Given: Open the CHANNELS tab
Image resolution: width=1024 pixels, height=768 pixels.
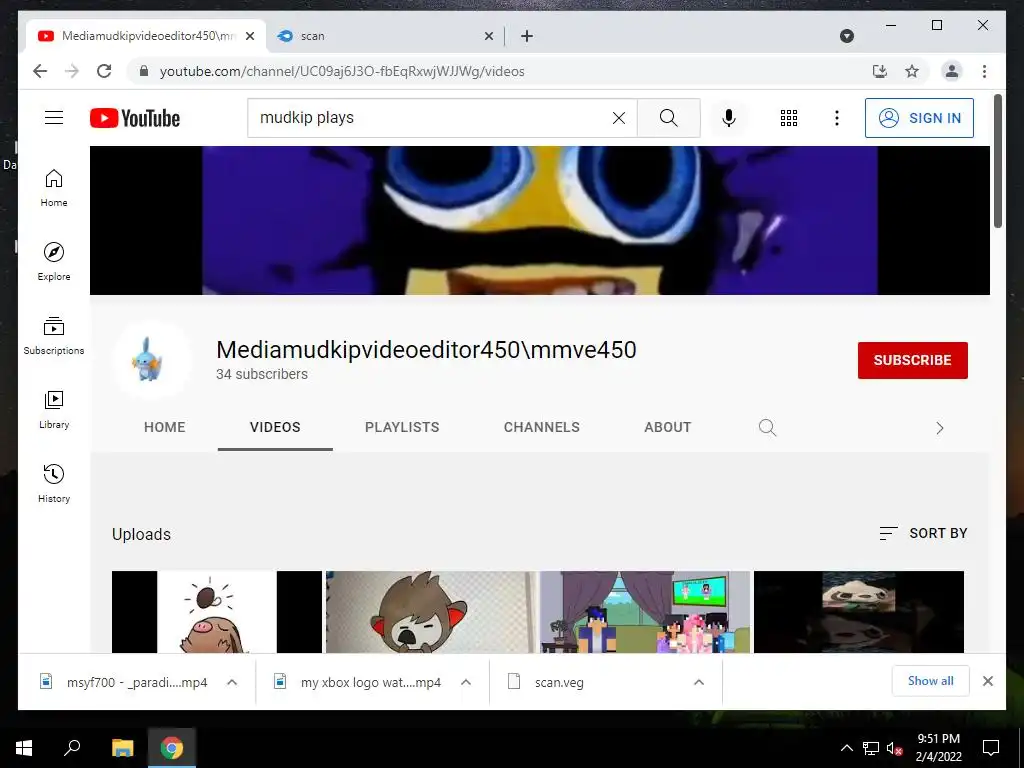Looking at the screenshot, I should click(541, 427).
